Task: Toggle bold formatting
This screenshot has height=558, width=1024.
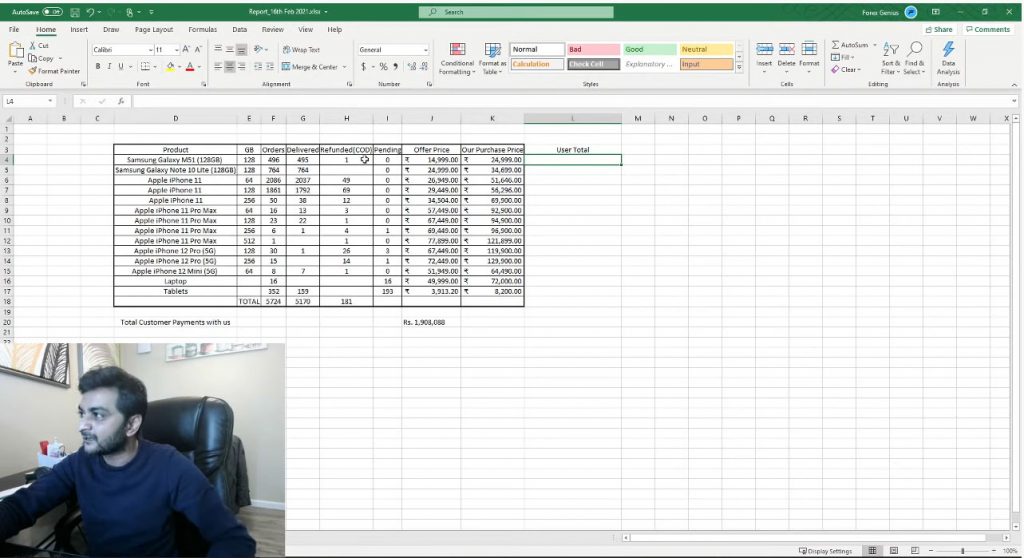Action: pos(98,67)
